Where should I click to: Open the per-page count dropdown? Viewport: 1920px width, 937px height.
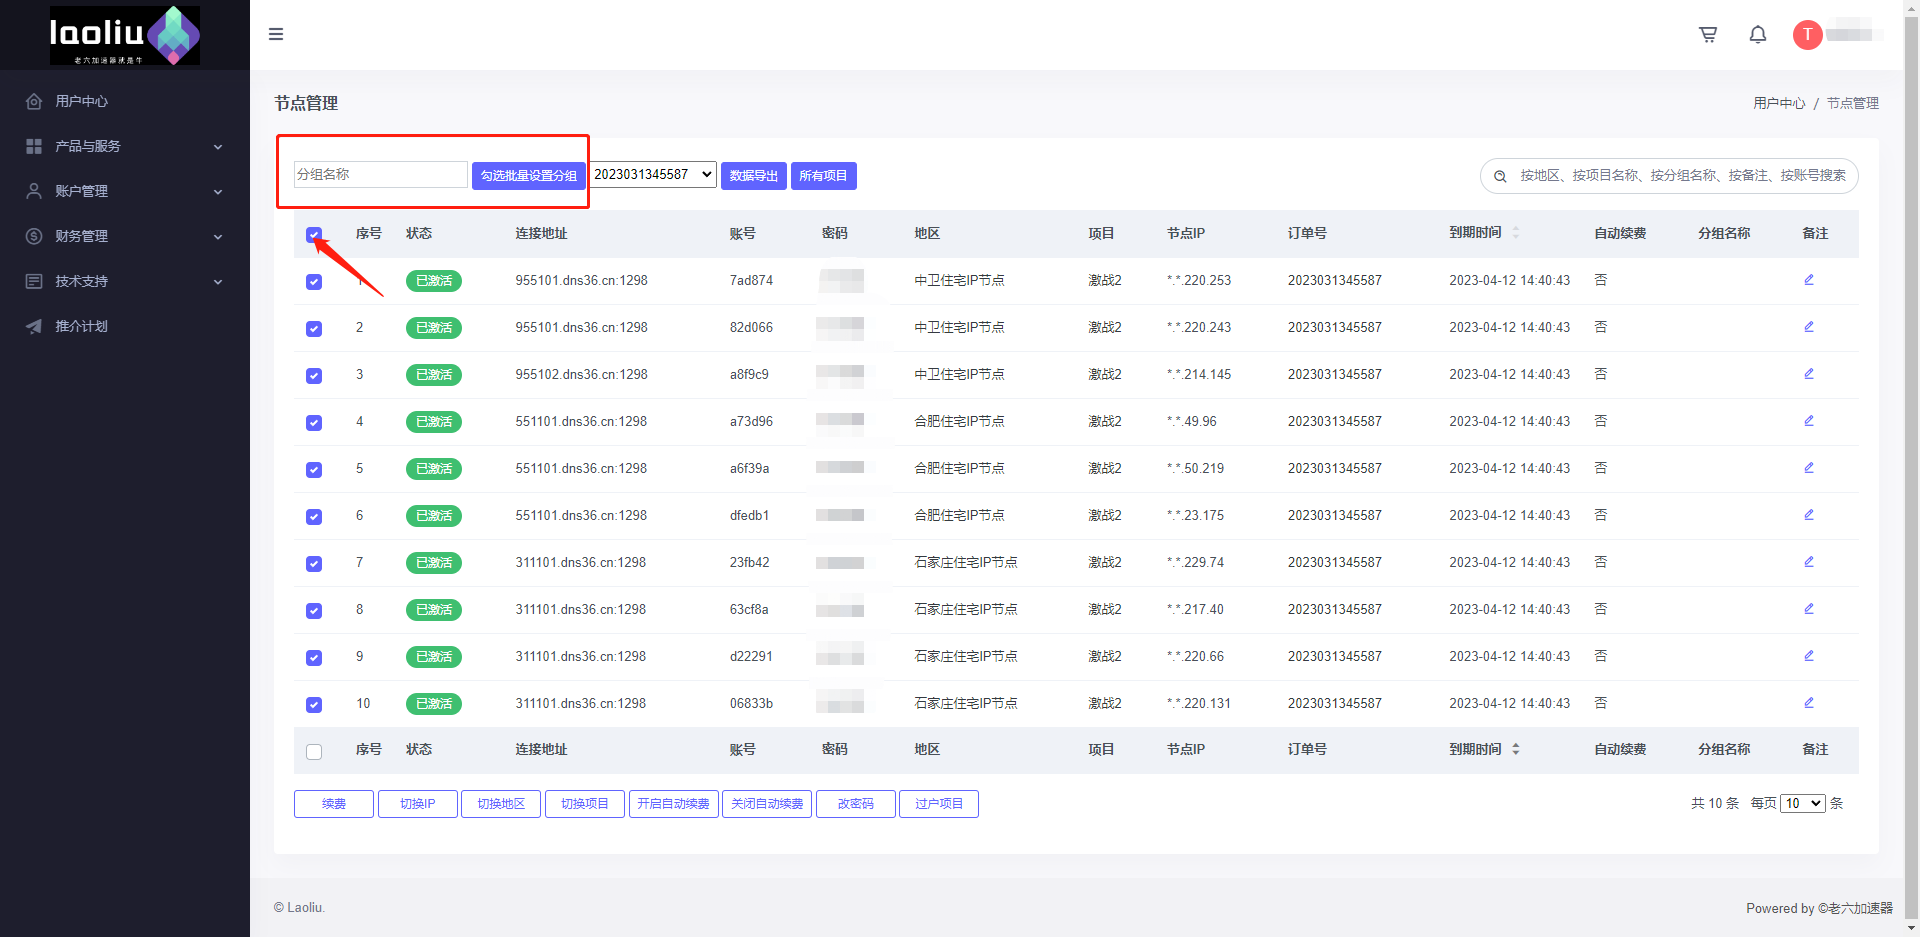(x=1802, y=804)
